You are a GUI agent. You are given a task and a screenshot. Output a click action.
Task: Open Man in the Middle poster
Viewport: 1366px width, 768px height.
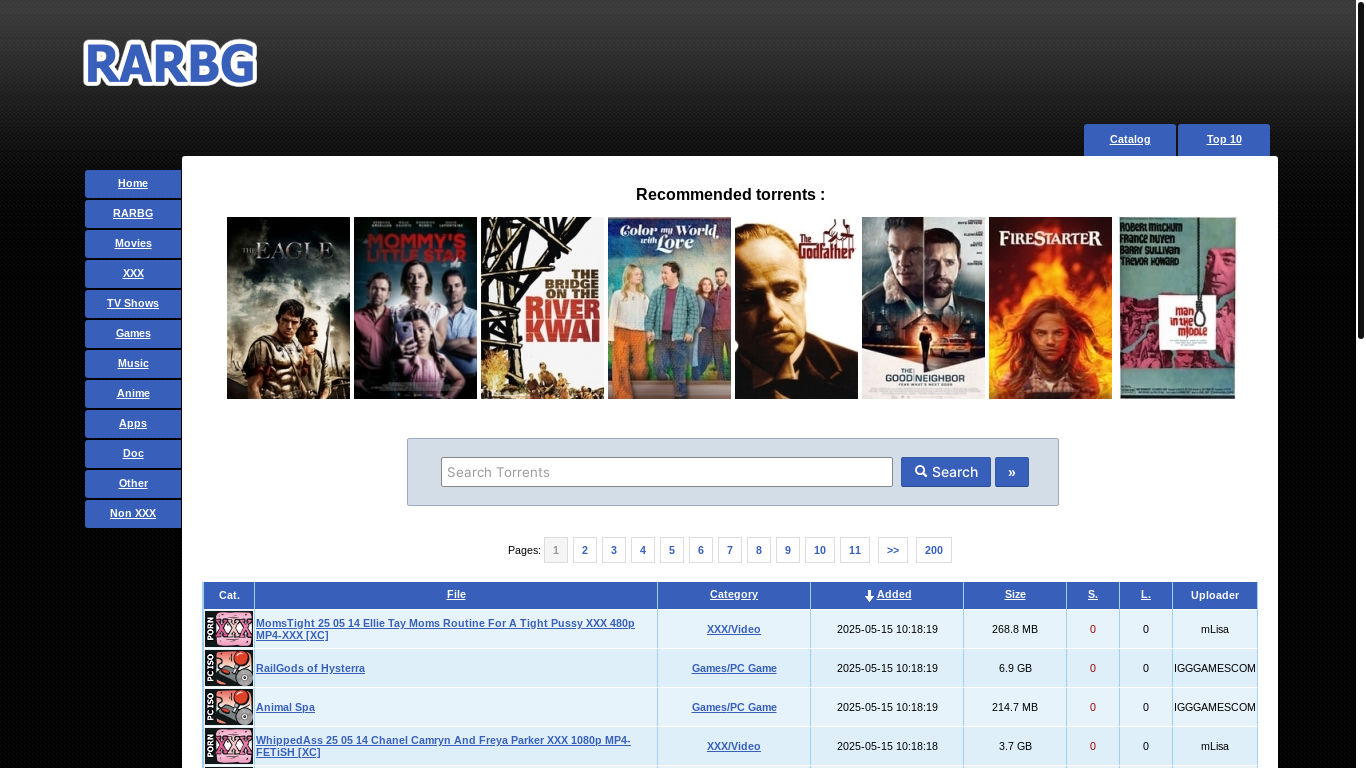(x=1177, y=308)
